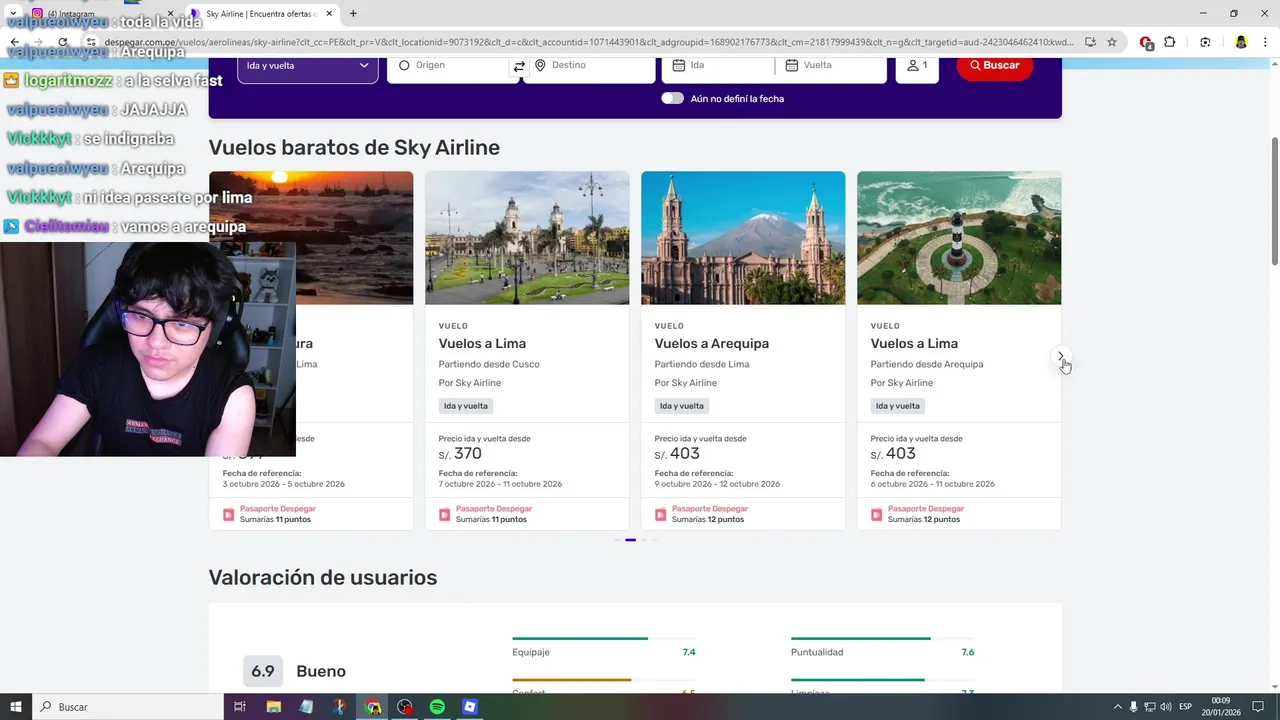Open the Chrome extensions puzzle icon
Image resolution: width=1280 pixels, height=720 pixels.
1170,42
